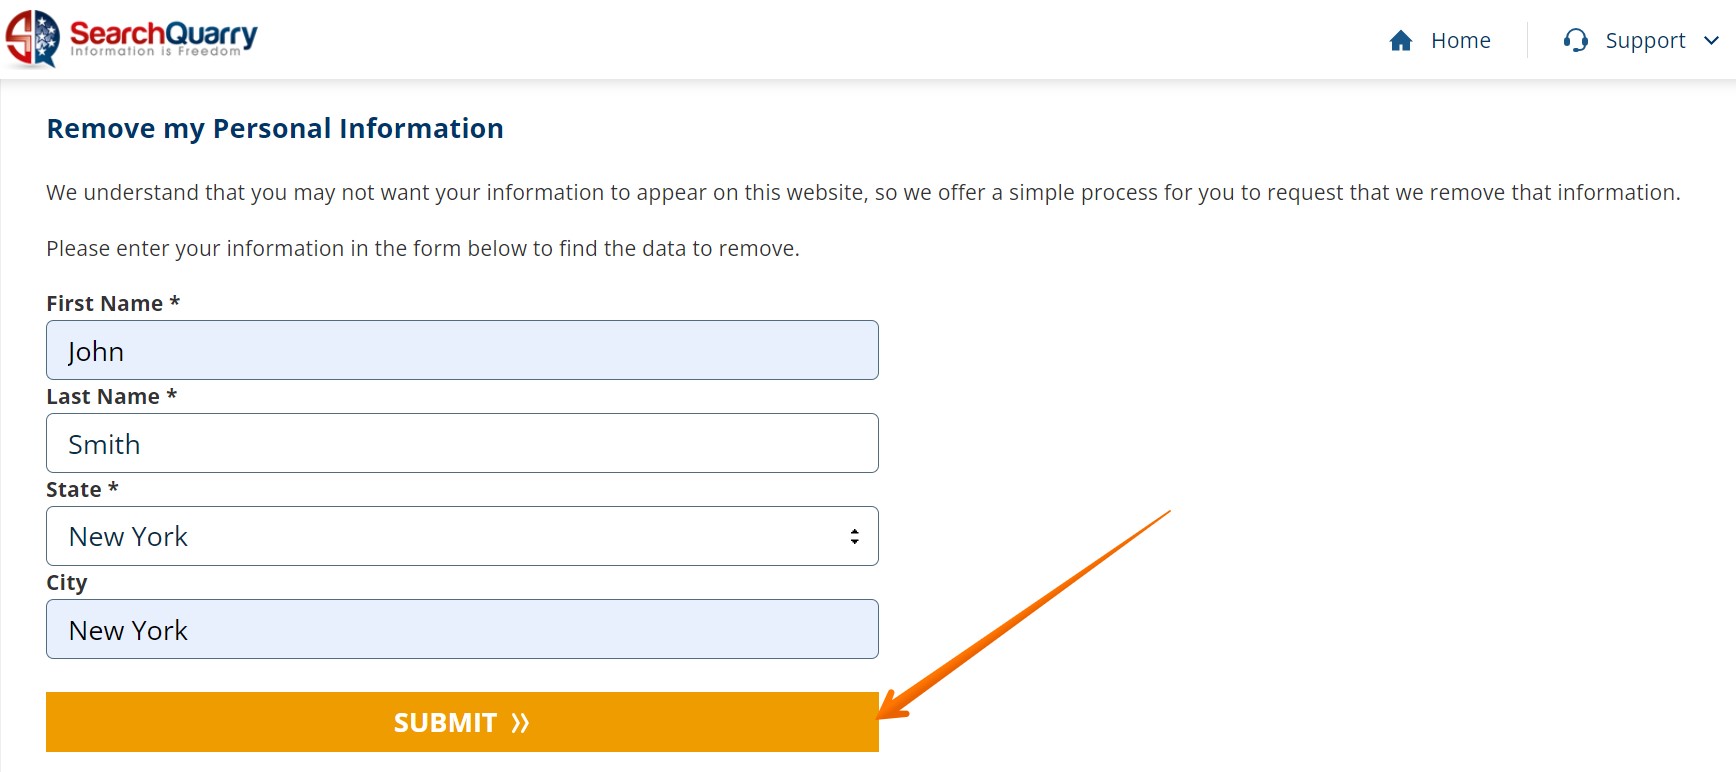
Task: Go to the Home page link
Action: click(1460, 41)
